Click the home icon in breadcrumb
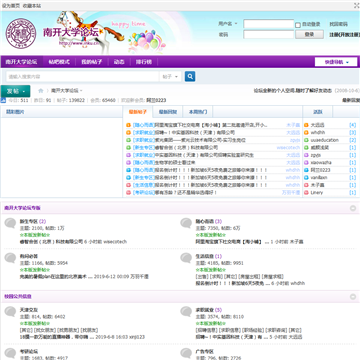360x360 pixels. coord(41,91)
